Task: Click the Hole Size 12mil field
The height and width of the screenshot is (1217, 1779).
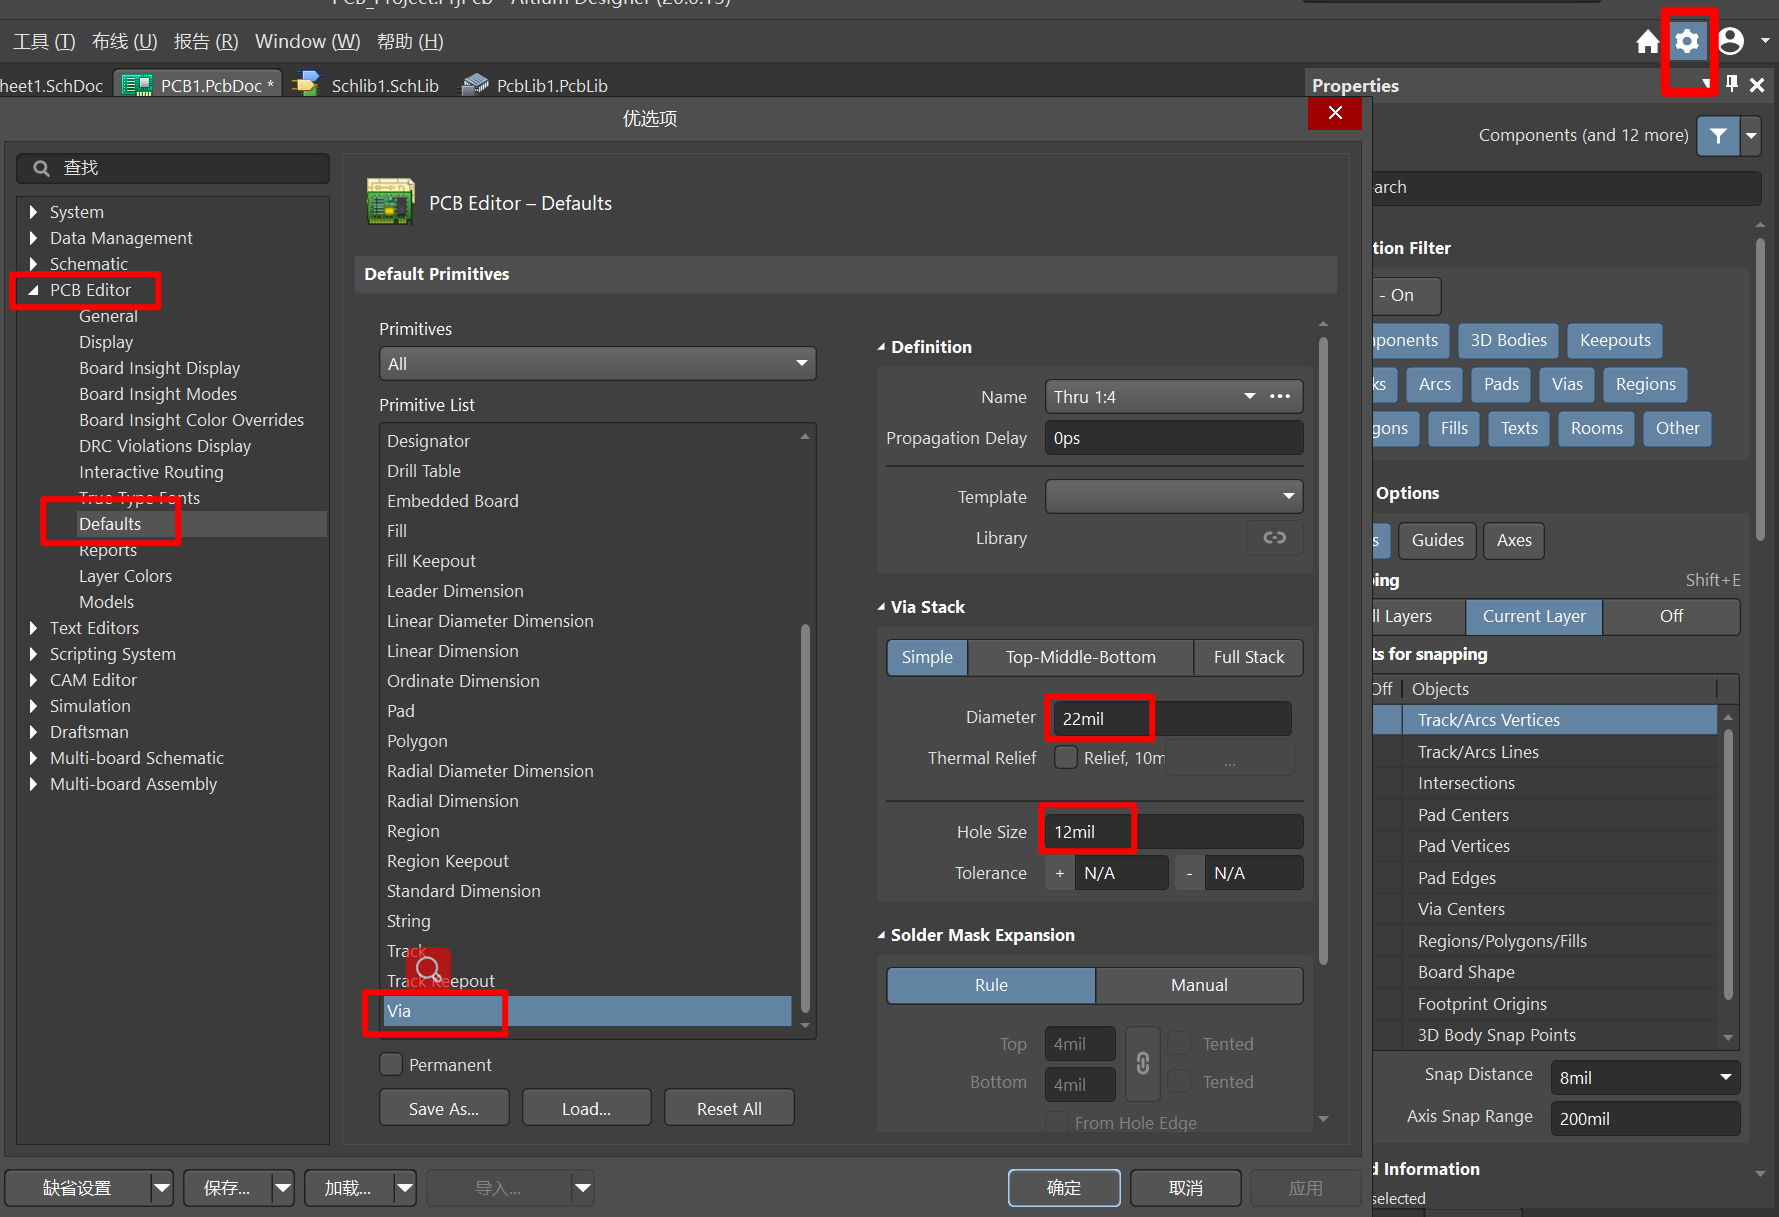Action: [1174, 832]
